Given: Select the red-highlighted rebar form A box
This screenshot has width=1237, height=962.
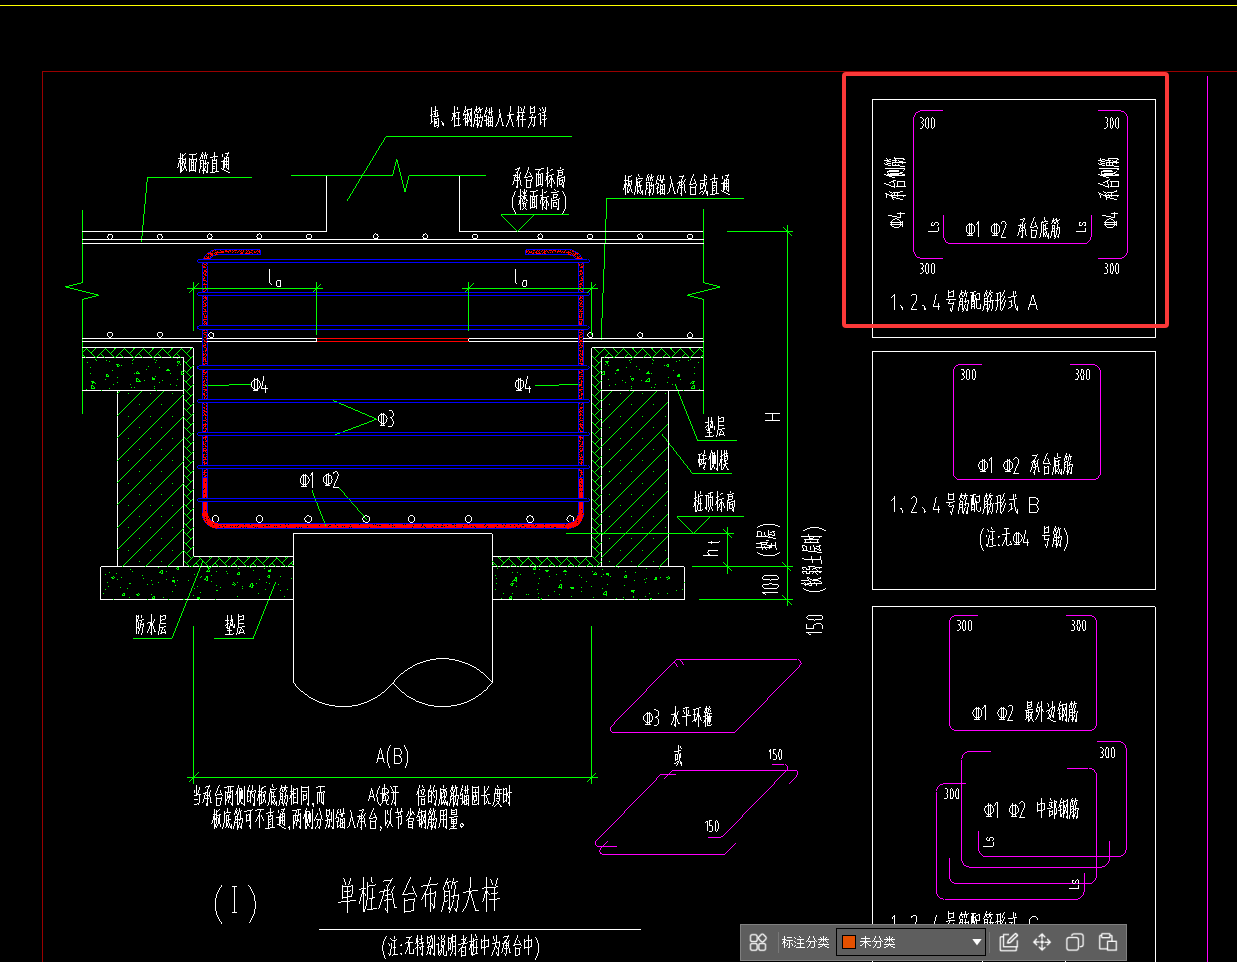Looking at the screenshot, I should coord(1005,200).
